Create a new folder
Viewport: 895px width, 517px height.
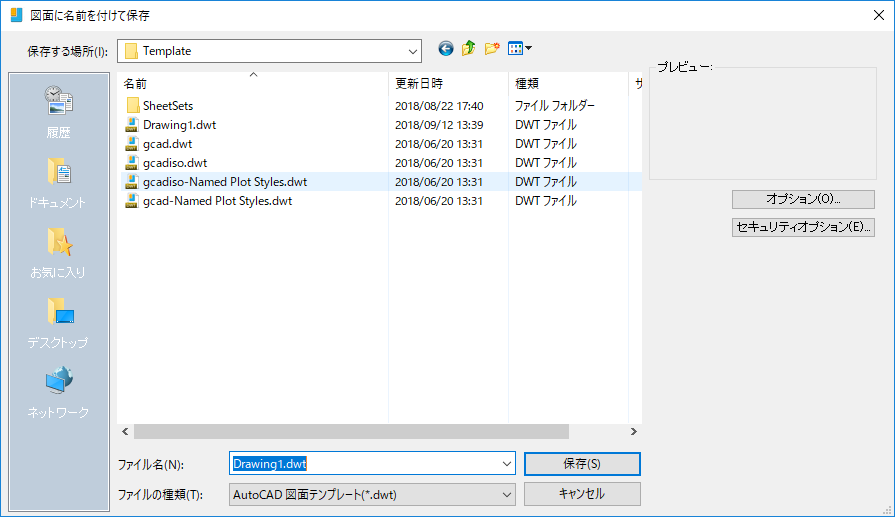pos(491,49)
